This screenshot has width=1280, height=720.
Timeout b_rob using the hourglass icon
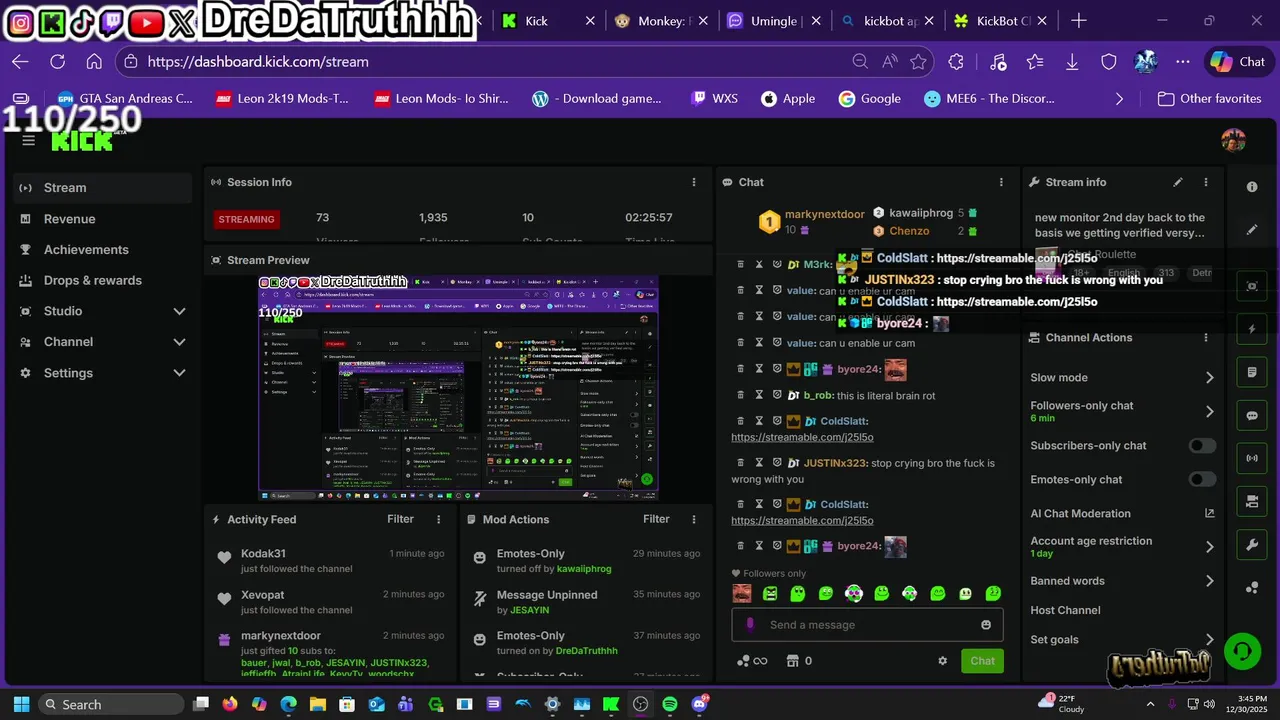[759, 395]
